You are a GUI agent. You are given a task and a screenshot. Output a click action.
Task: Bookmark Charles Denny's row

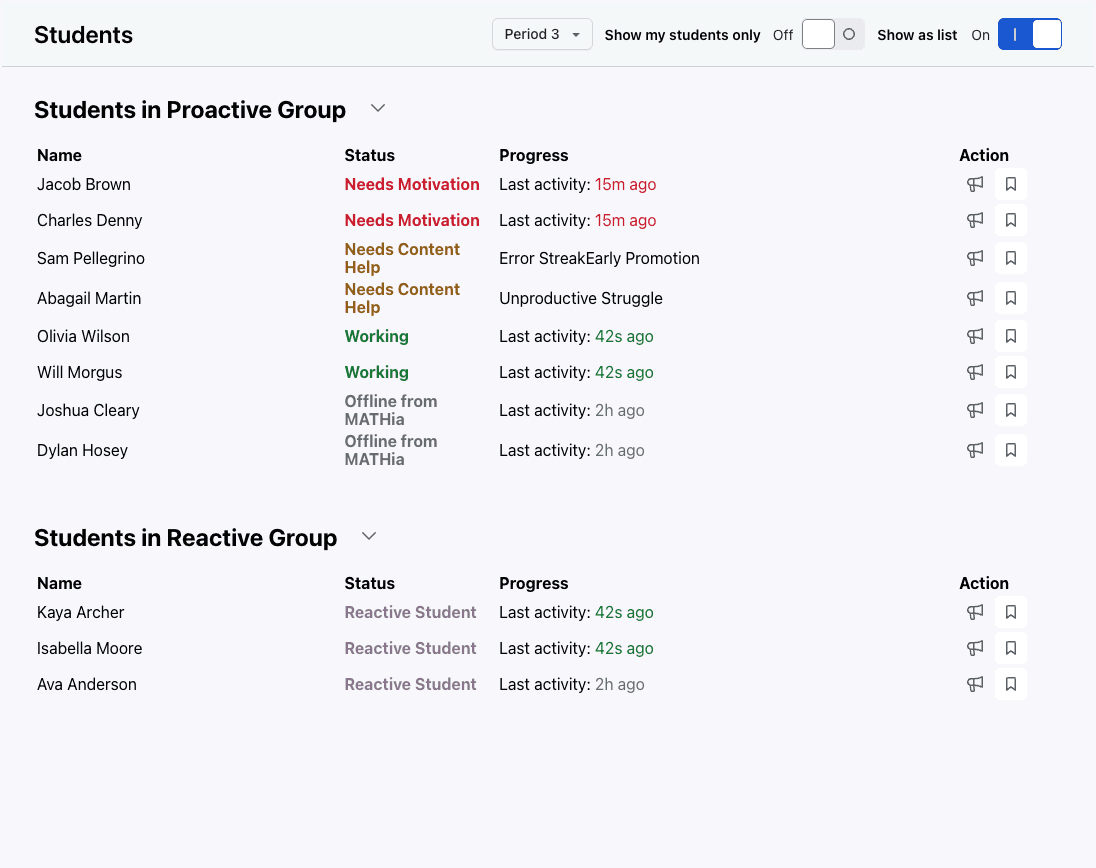(1011, 220)
